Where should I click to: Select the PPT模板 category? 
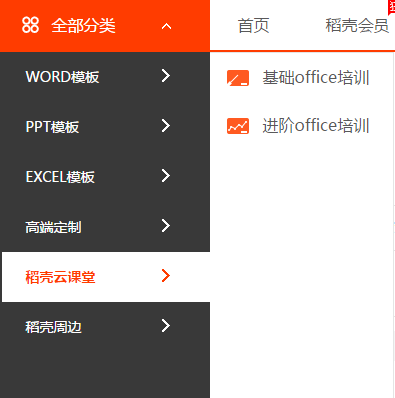[x=105, y=127]
